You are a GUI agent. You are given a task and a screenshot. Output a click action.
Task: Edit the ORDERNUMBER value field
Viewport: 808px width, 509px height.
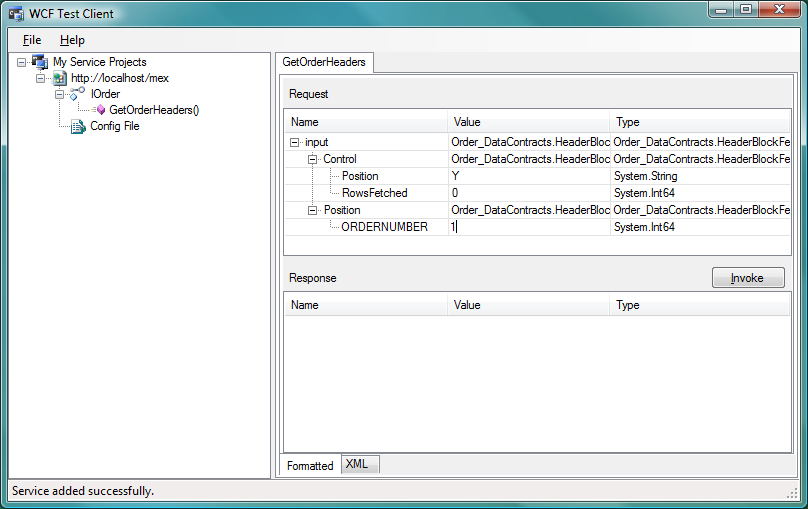pos(528,227)
